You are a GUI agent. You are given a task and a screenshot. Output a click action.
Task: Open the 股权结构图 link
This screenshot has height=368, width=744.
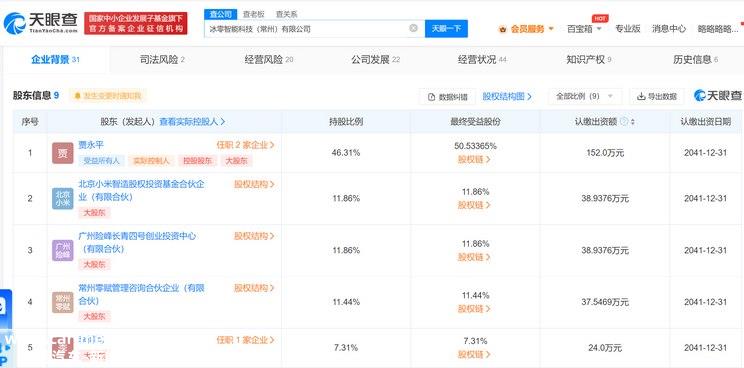(x=507, y=97)
